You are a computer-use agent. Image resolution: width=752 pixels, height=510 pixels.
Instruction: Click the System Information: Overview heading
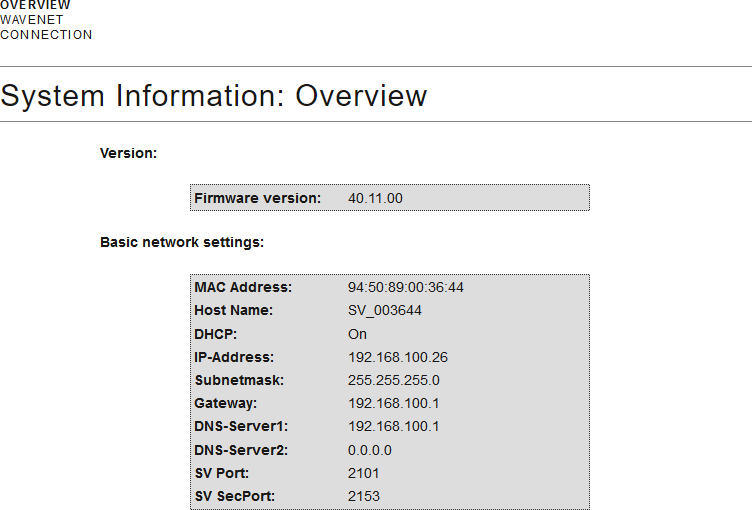[214, 95]
